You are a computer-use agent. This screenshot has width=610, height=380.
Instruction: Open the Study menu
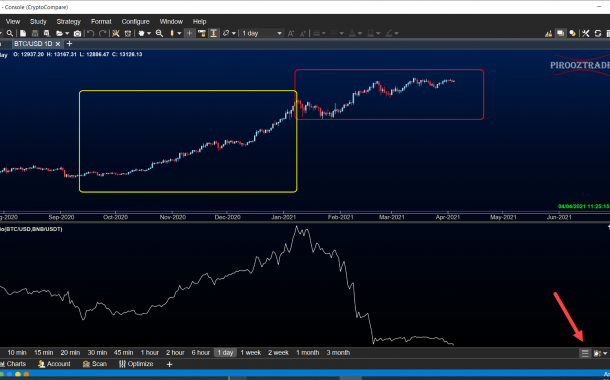pos(38,21)
